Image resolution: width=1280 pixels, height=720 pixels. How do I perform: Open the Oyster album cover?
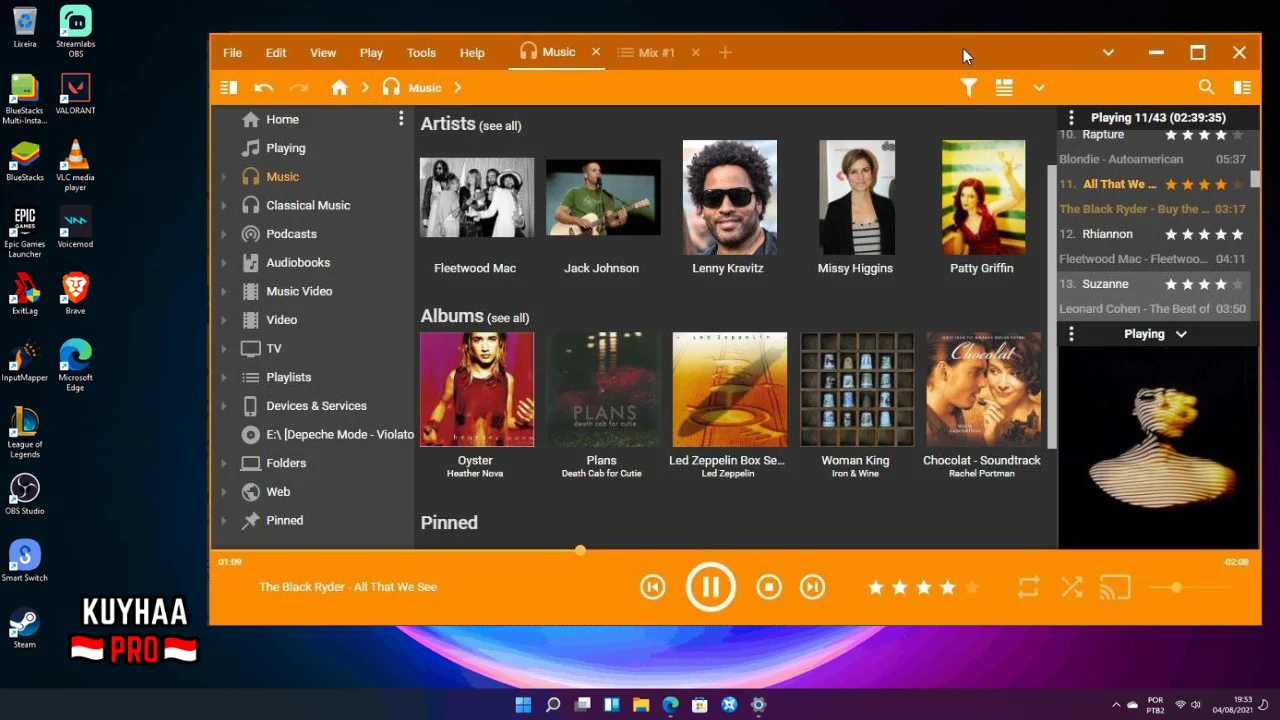pos(477,389)
